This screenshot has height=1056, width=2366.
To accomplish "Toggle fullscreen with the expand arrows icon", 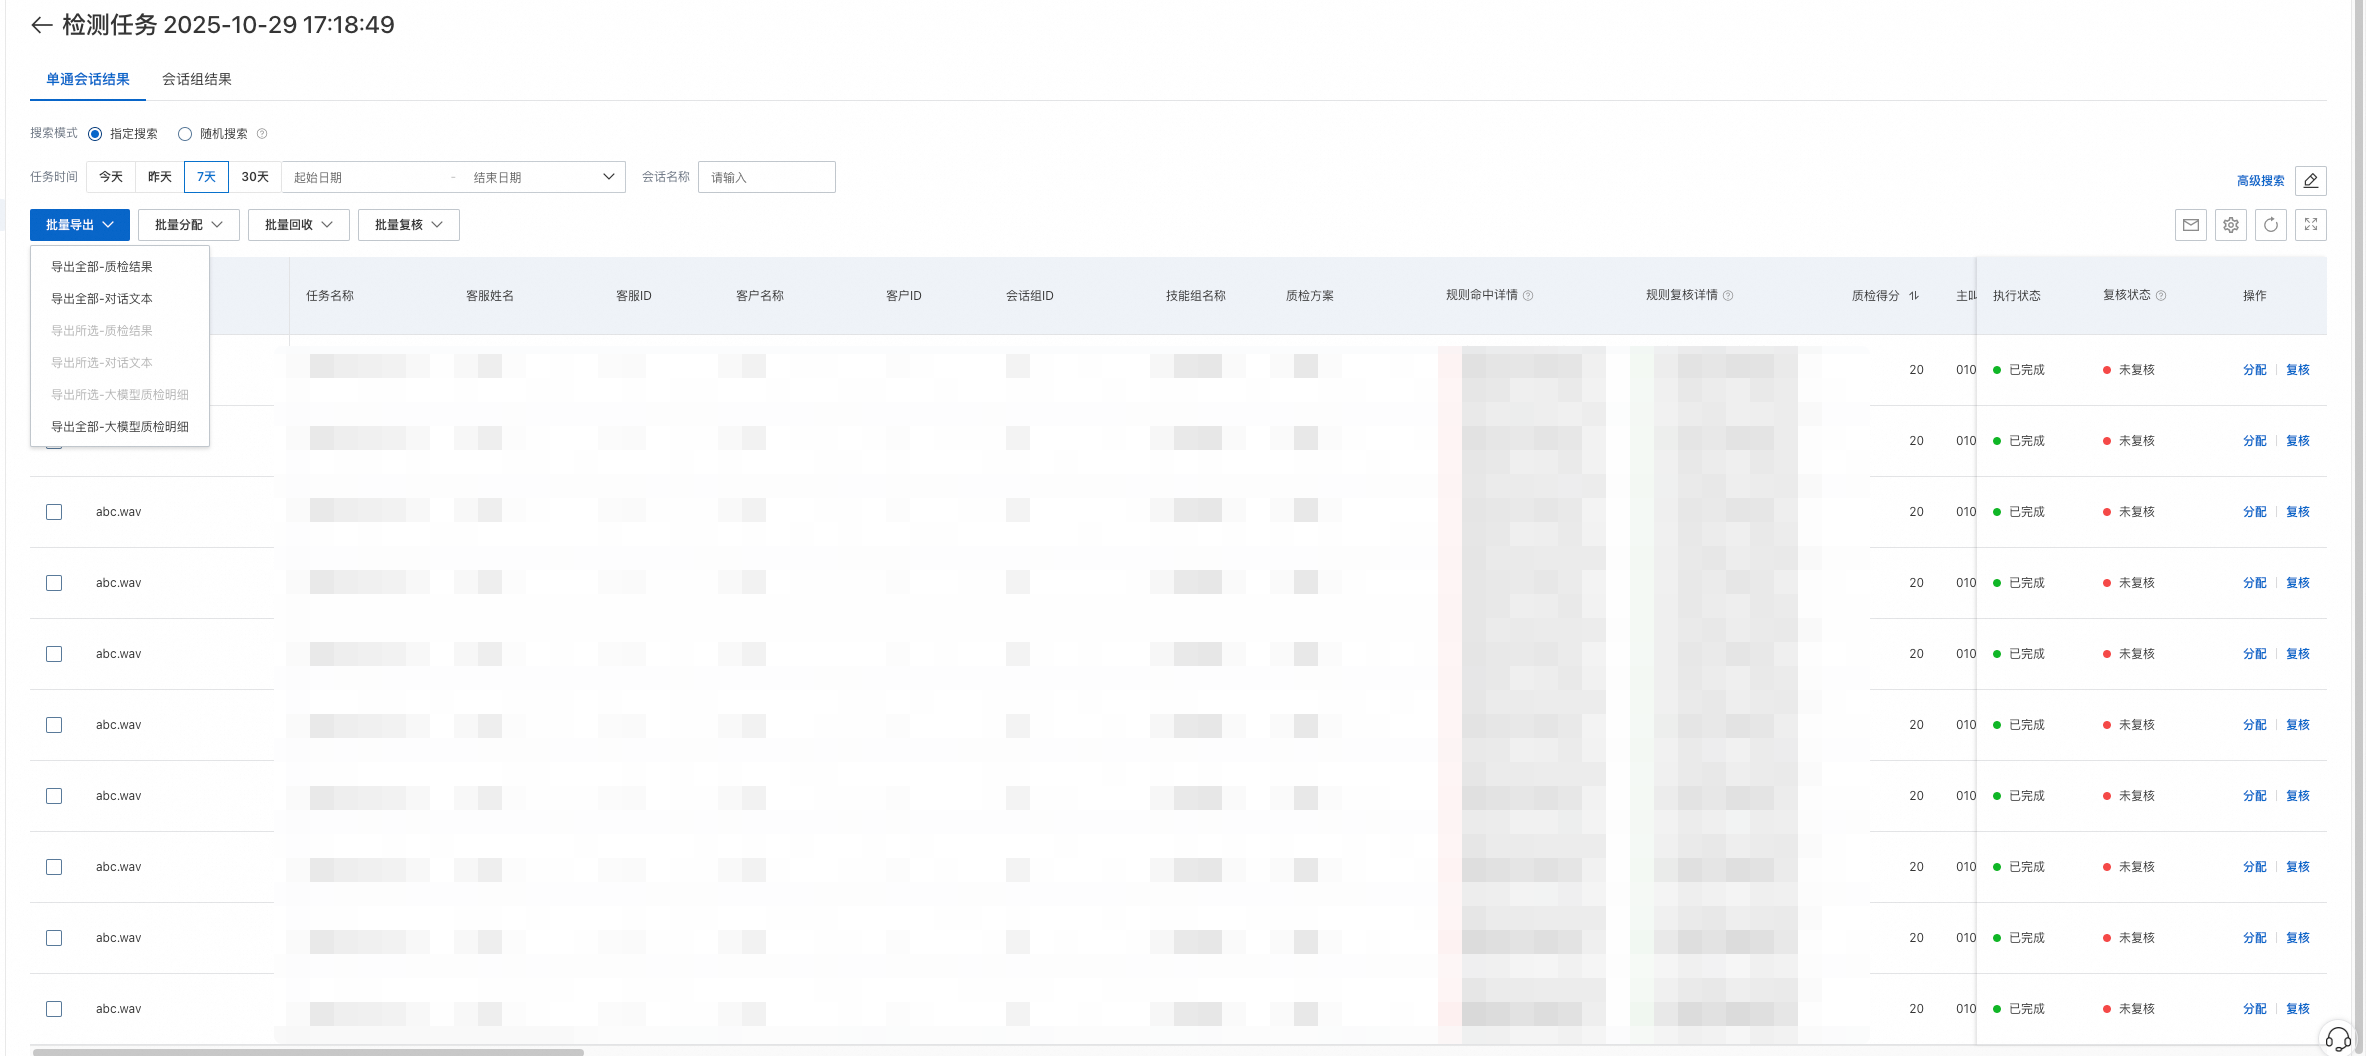I will 2310,225.
